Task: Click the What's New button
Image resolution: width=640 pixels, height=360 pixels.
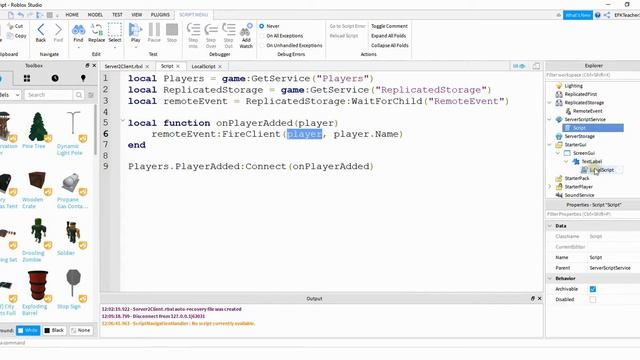Action: 578,15
